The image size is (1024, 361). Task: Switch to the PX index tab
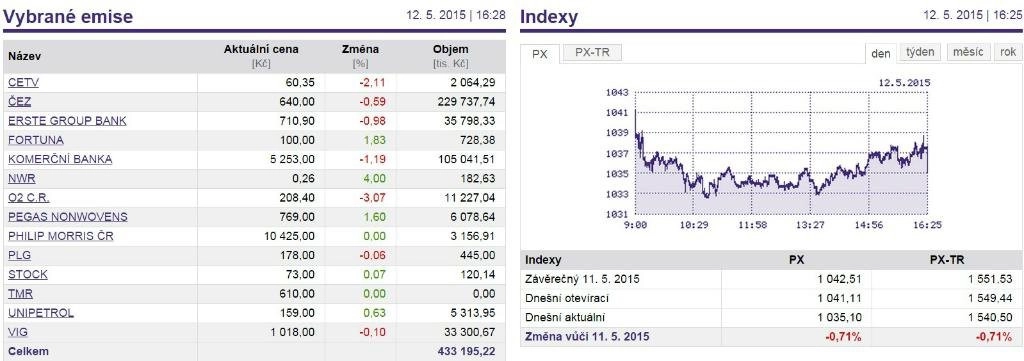(x=539, y=54)
